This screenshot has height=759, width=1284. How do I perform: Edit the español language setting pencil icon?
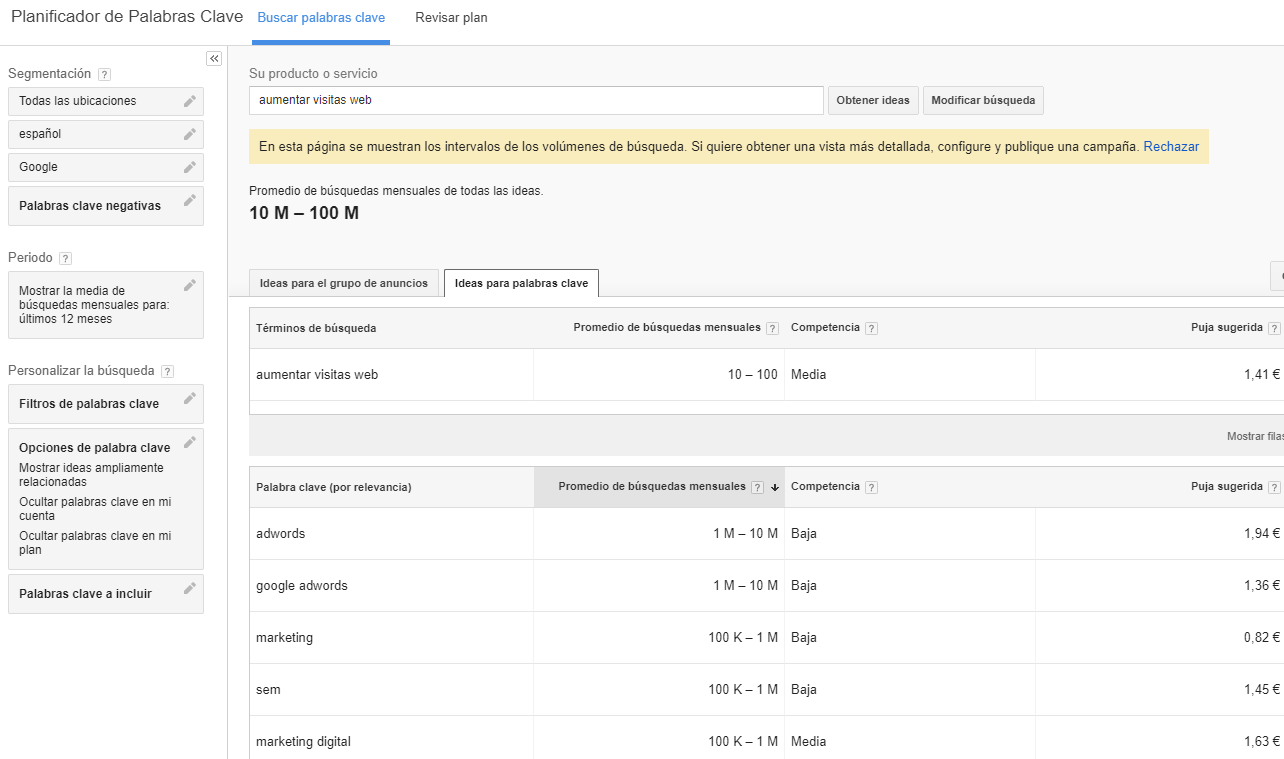[x=190, y=134]
